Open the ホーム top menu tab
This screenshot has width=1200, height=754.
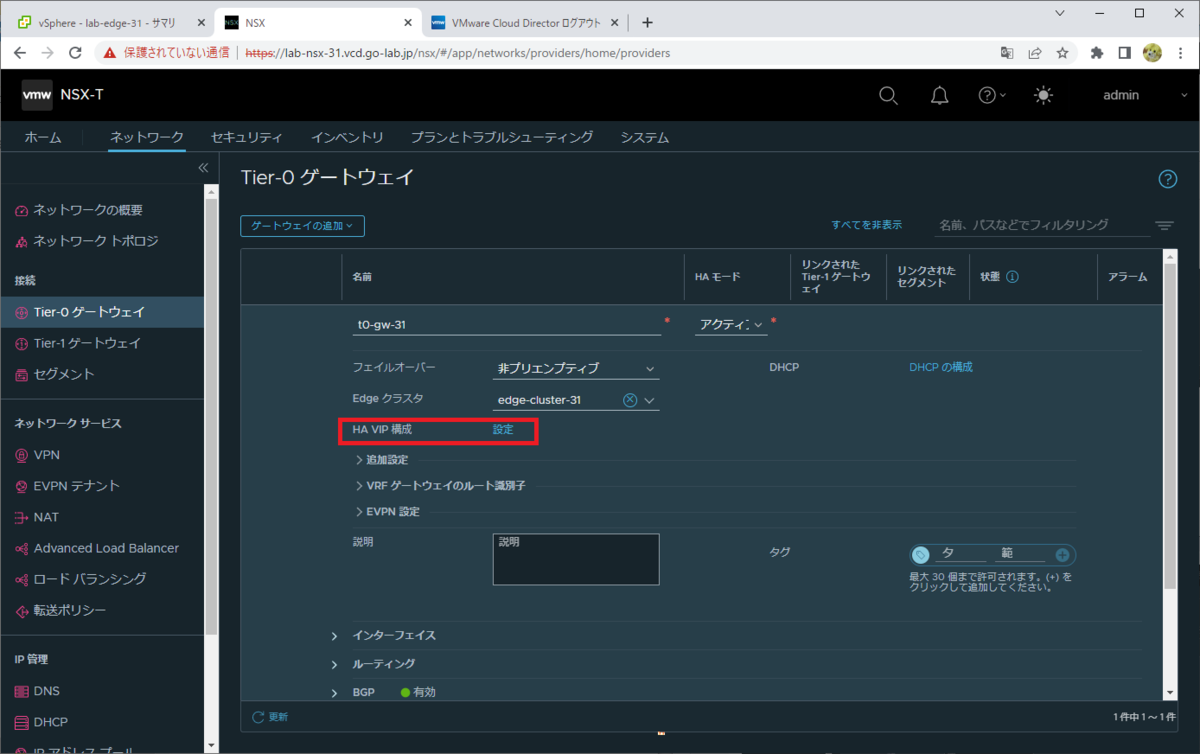(43, 137)
